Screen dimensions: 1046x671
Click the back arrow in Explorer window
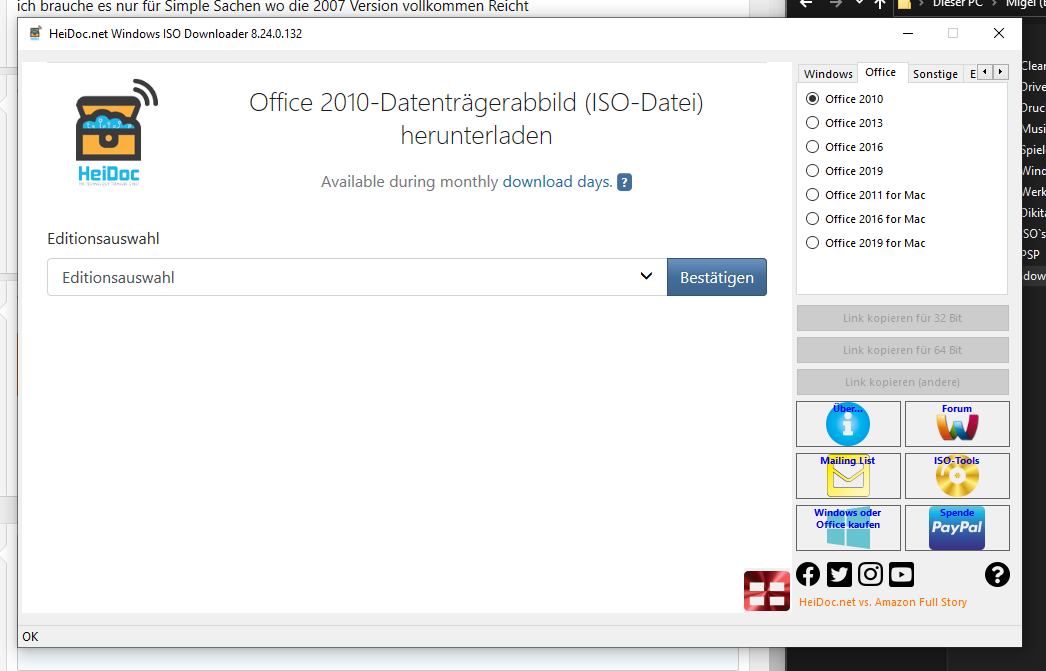(x=806, y=4)
